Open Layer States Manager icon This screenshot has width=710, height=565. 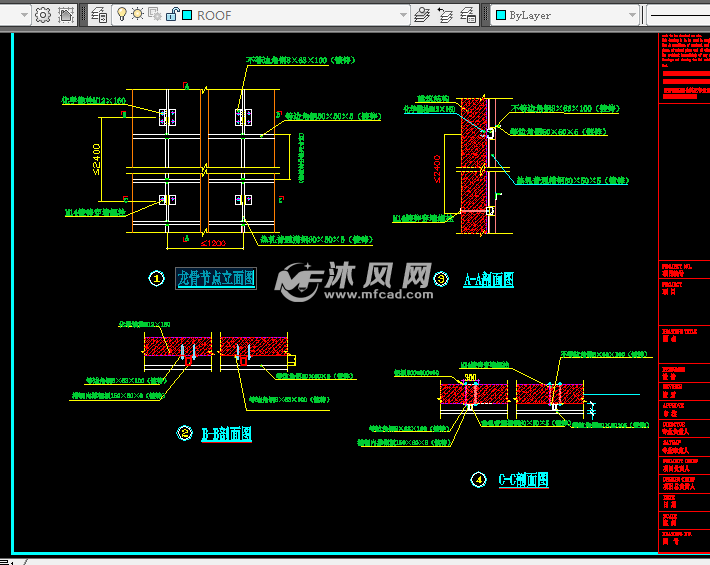pyautogui.click(x=468, y=15)
